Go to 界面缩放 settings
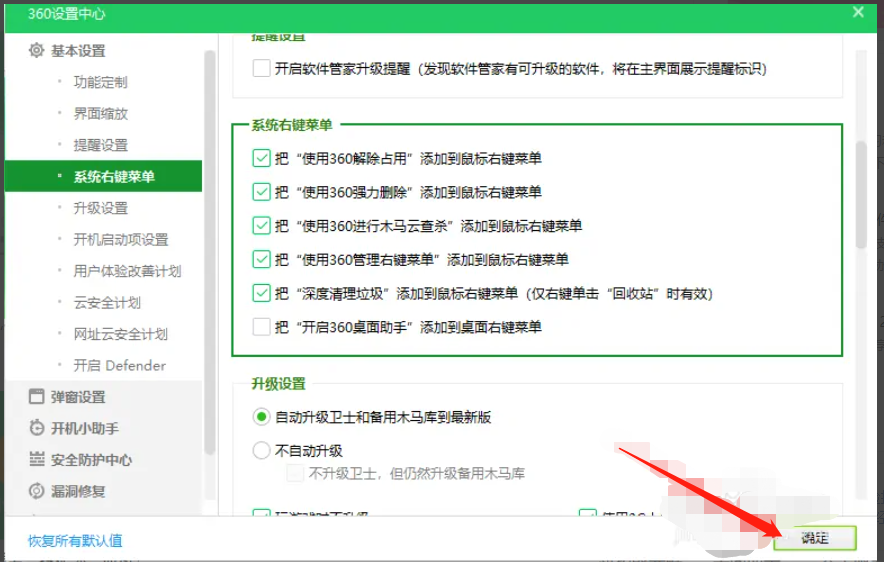This screenshot has width=884, height=562. 100,114
